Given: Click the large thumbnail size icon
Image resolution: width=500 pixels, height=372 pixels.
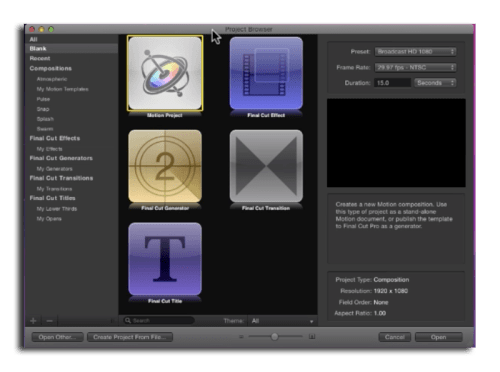Looking at the screenshot, I should point(312,337).
